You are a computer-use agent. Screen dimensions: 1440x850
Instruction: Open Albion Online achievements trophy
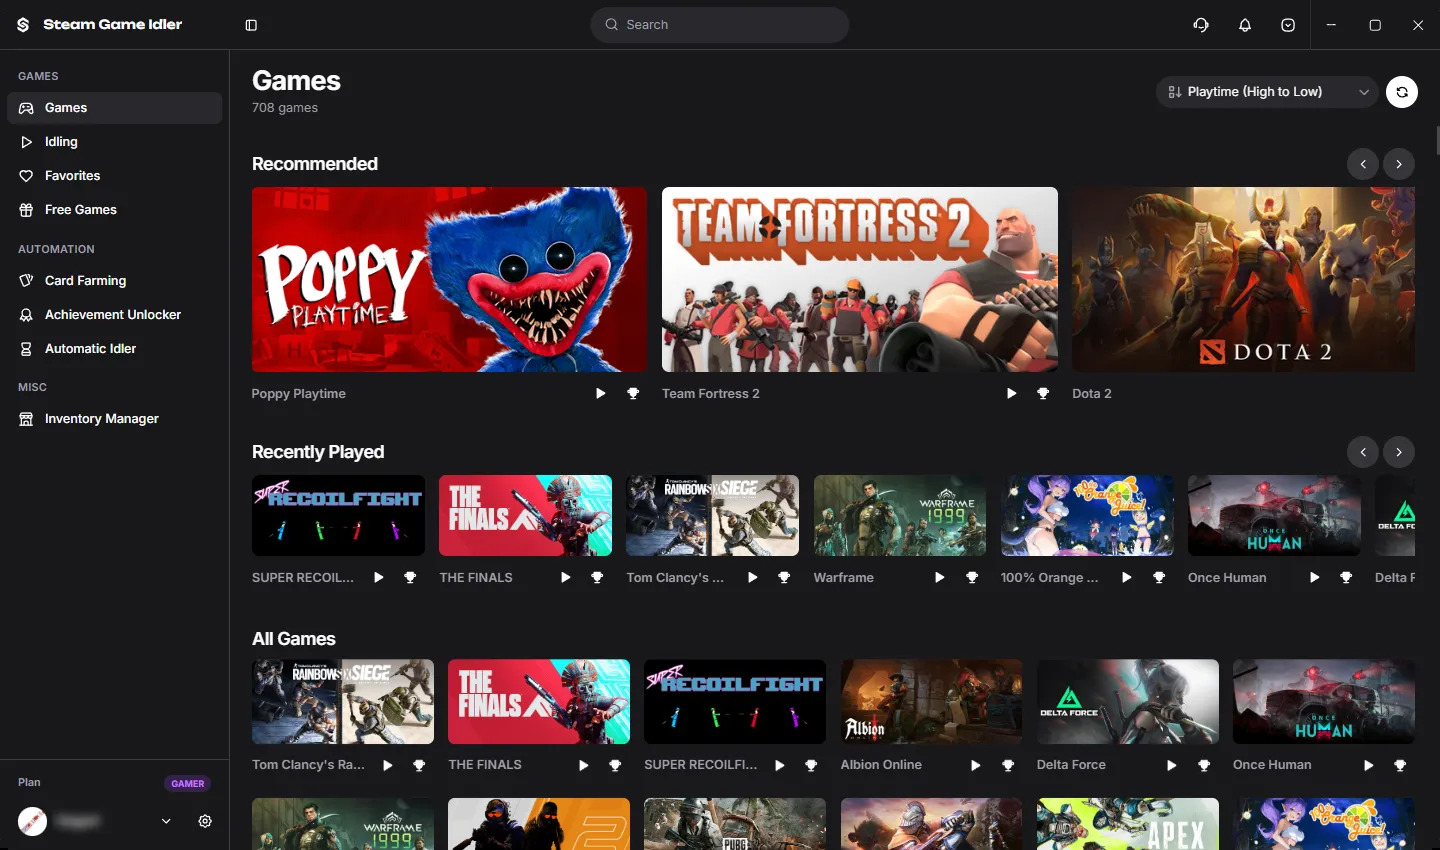click(x=1008, y=766)
